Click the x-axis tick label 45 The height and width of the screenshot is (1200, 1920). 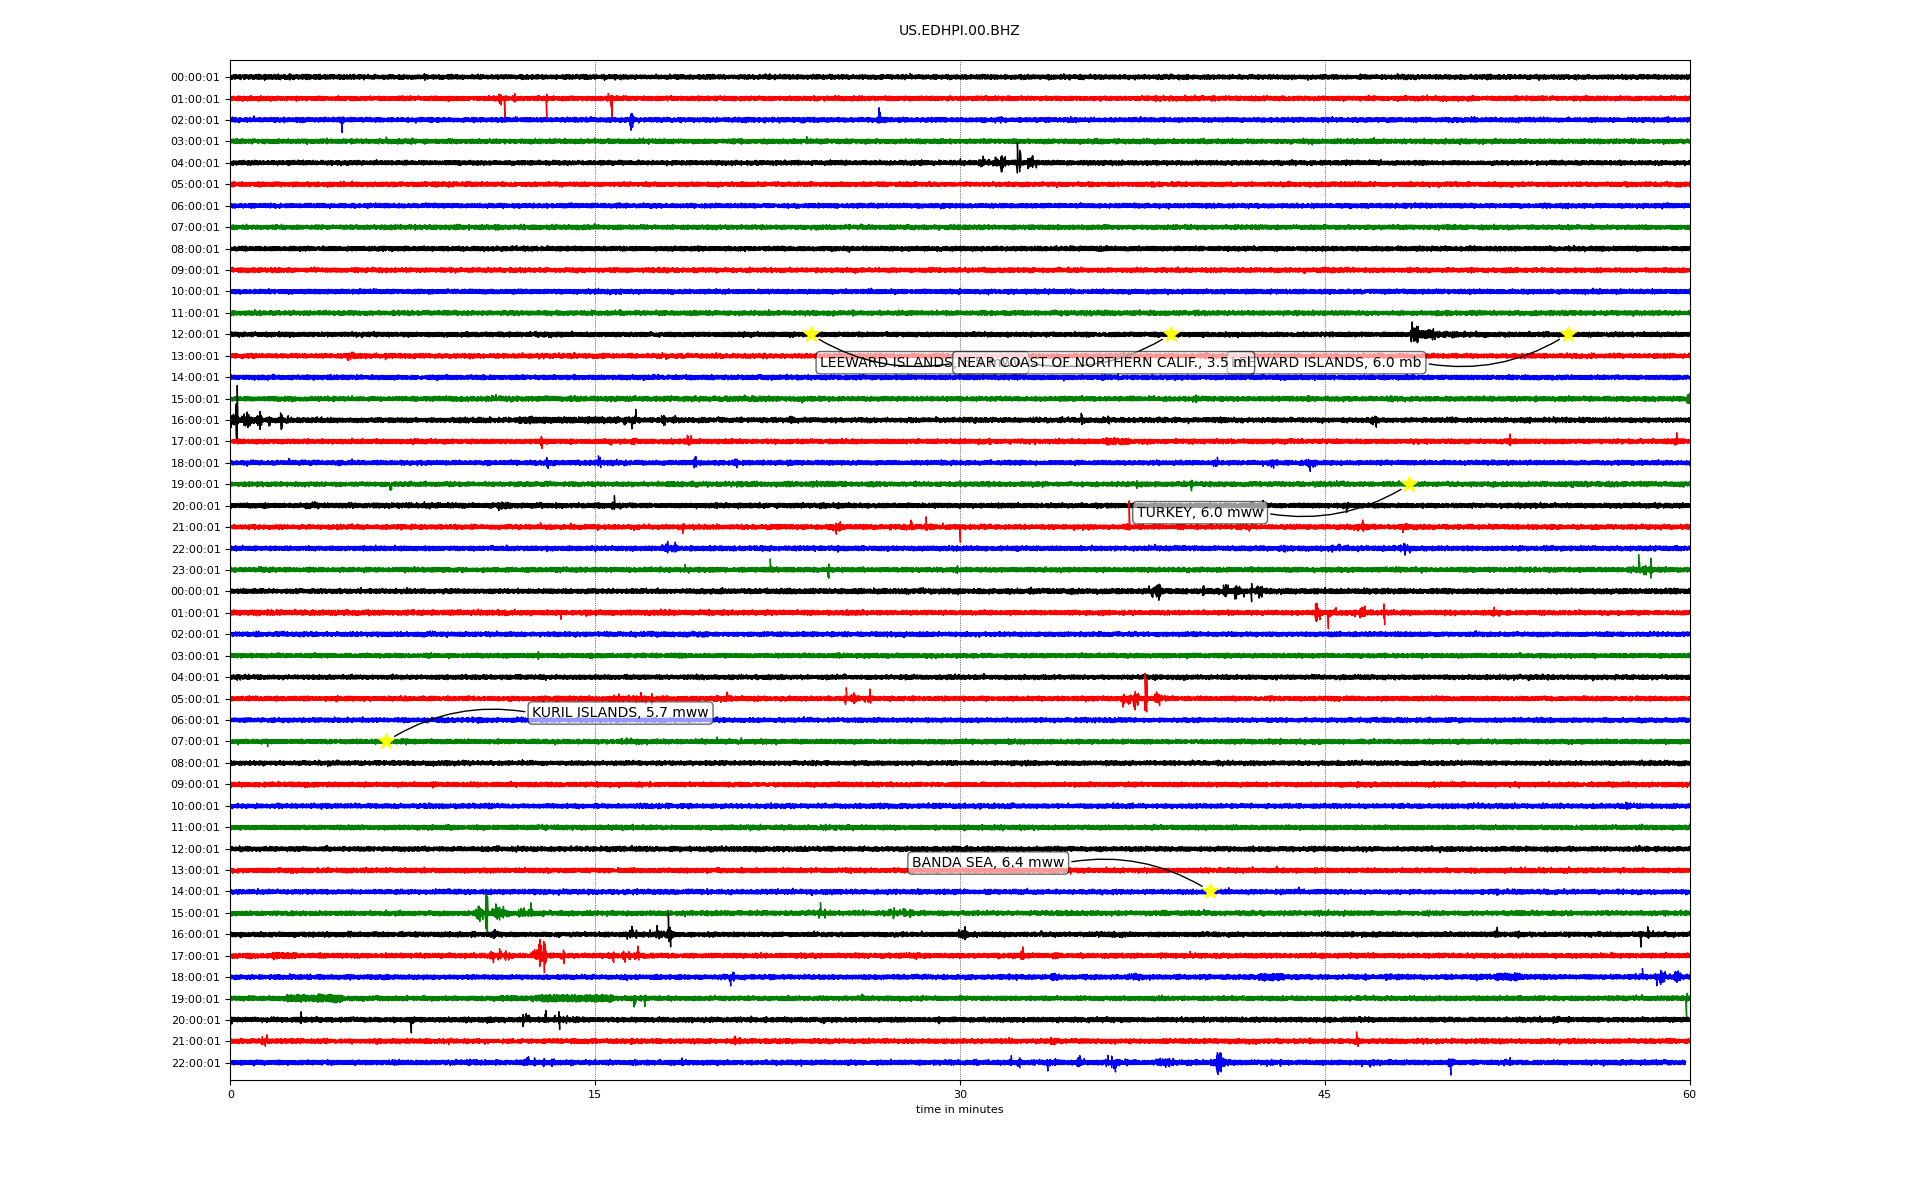(x=1325, y=1094)
